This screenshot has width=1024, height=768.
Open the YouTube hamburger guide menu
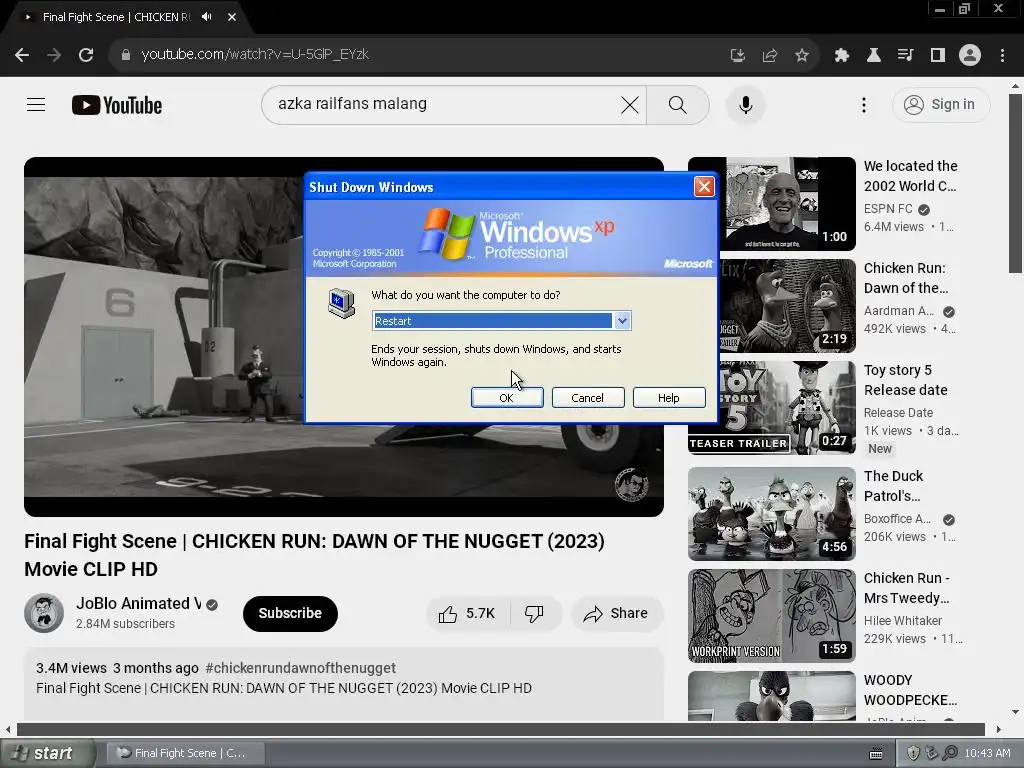pos(36,104)
